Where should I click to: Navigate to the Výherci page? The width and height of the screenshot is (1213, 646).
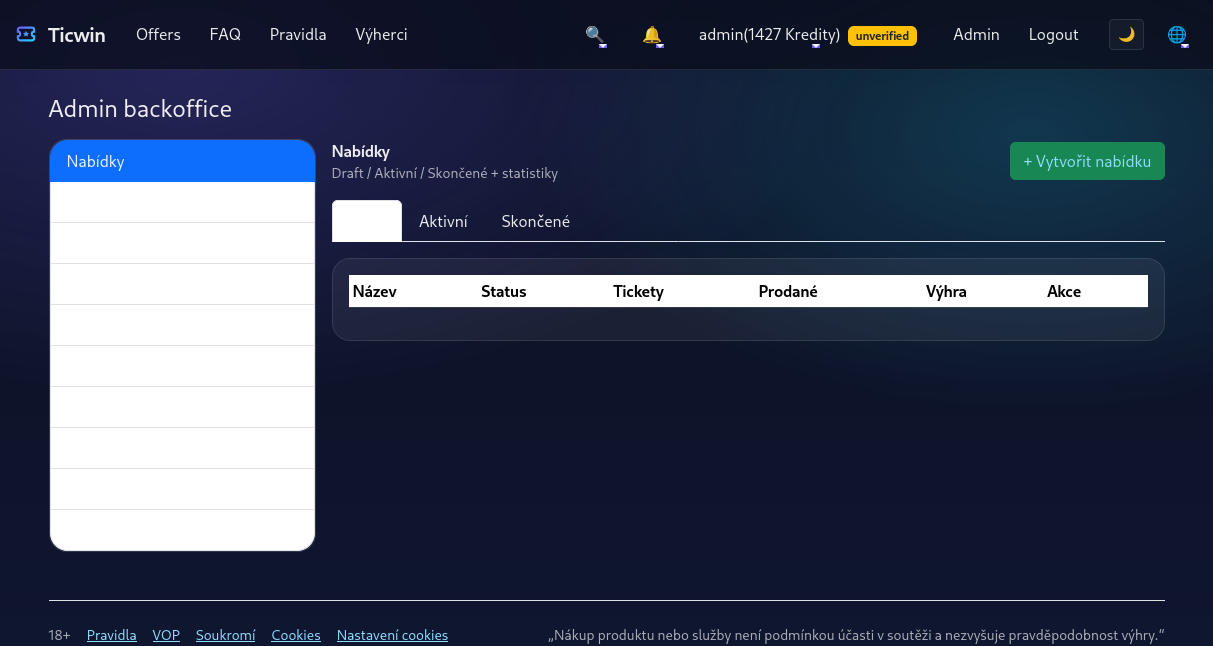381,35
